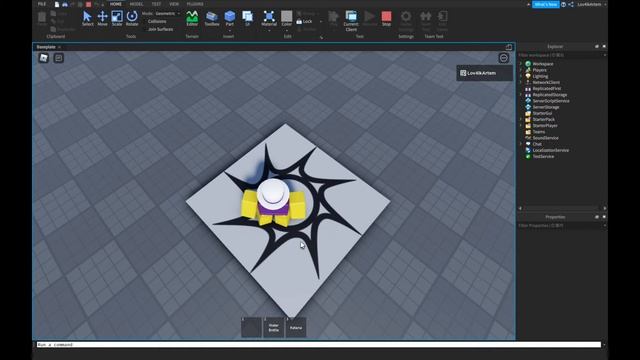The width and height of the screenshot is (640, 360).
Task: Activate the Move tool
Action: click(102, 18)
